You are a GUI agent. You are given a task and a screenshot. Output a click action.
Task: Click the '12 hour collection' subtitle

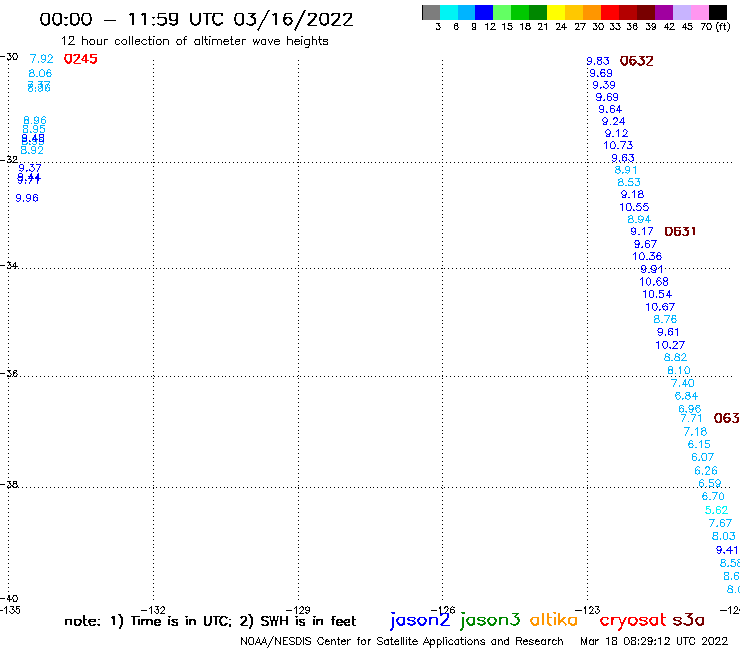[194, 41]
